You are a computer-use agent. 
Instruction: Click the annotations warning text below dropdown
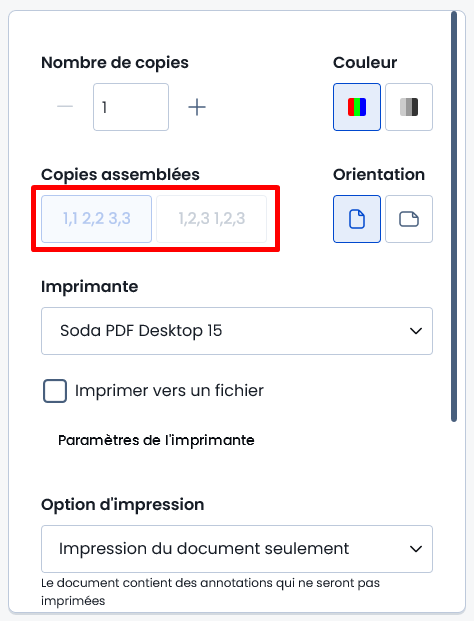(x=210, y=592)
